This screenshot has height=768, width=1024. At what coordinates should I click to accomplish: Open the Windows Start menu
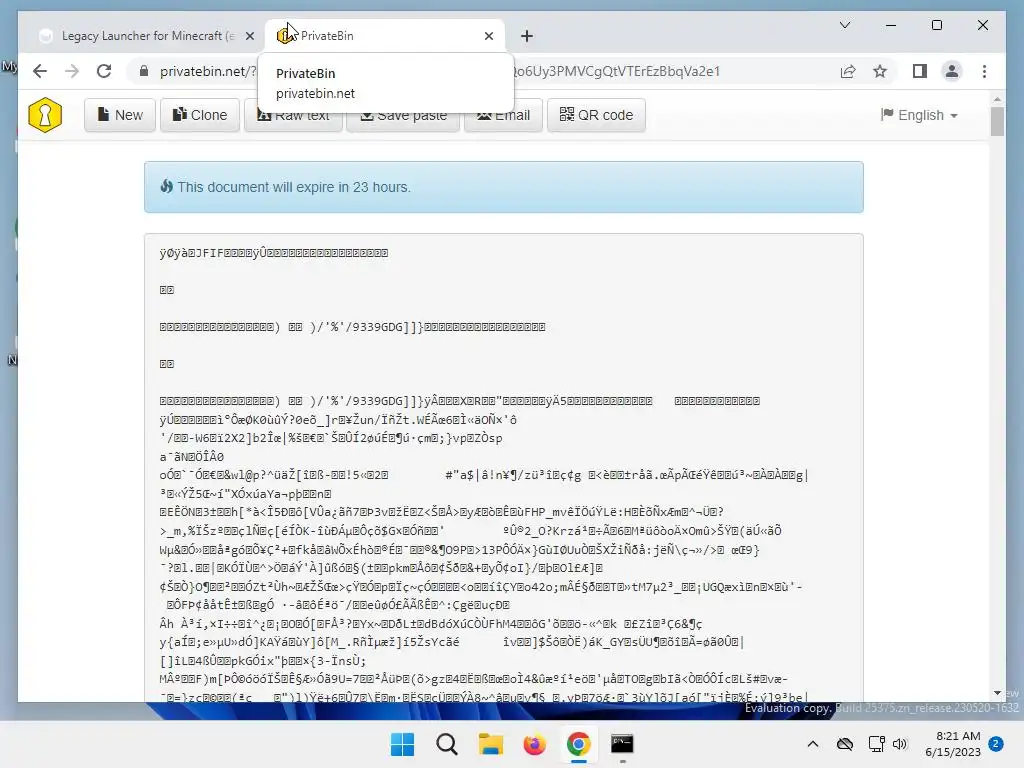(402, 744)
